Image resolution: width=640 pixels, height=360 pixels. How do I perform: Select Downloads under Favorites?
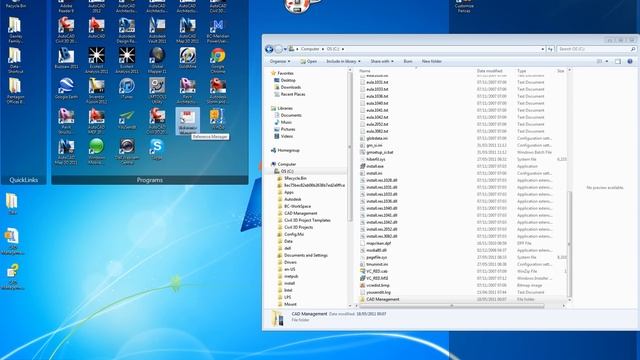pyautogui.click(x=287, y=87)
